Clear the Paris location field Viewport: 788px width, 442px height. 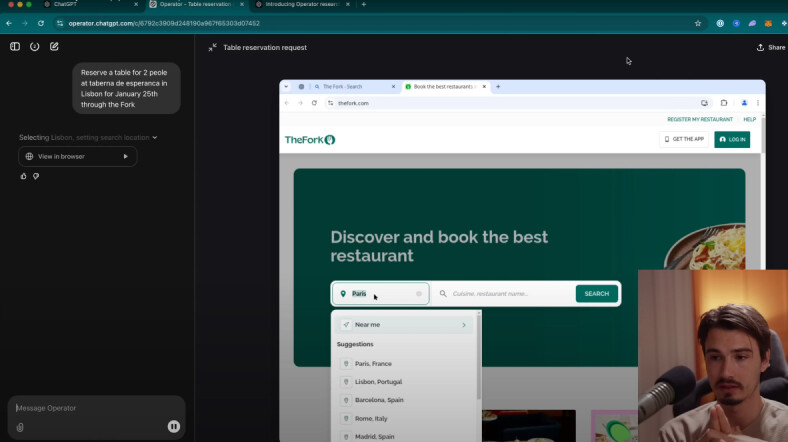pos(419,294)
